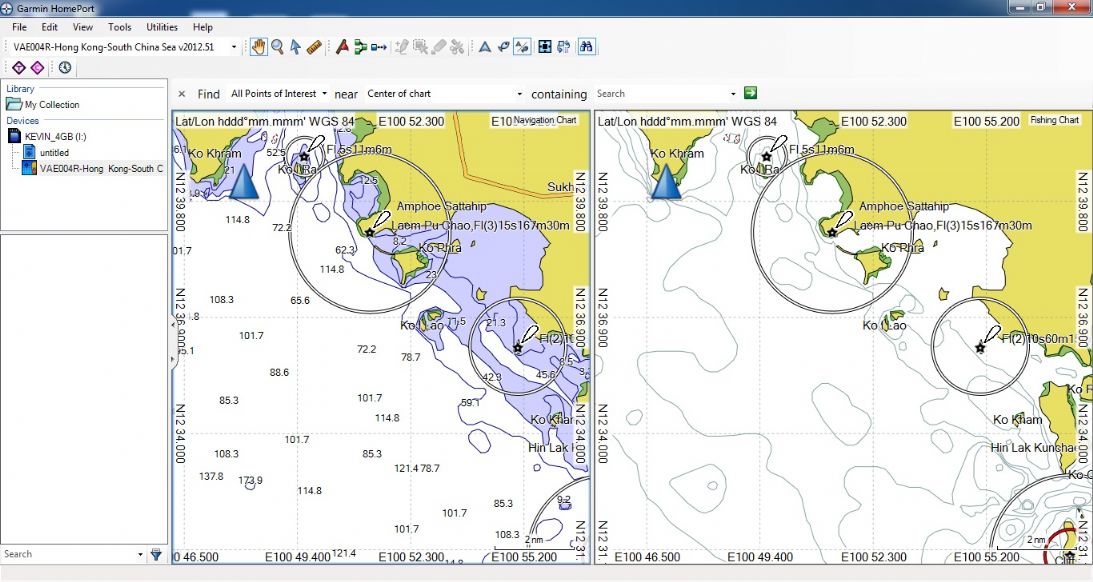Select the Hand pan tool

[259, 46]
